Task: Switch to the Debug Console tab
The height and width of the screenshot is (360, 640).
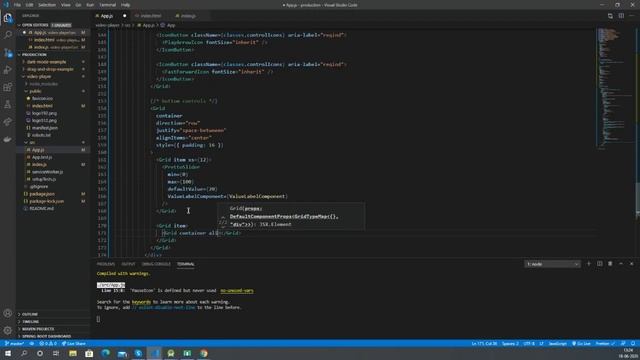Action: point(156,264)
